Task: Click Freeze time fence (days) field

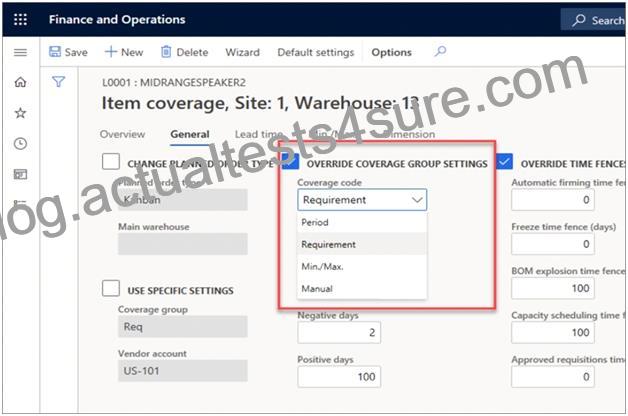Action: click(553, 244)
